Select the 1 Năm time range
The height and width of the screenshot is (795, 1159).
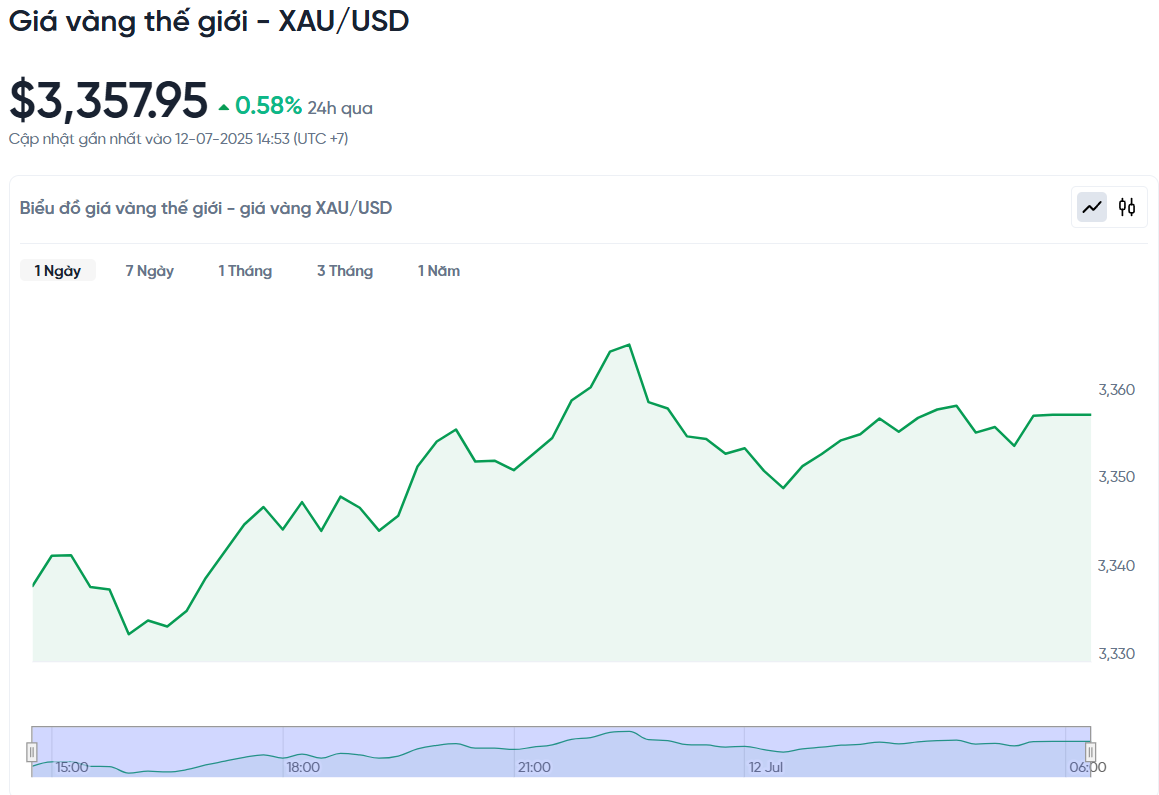pyautogui.click(x=439, y=270)
